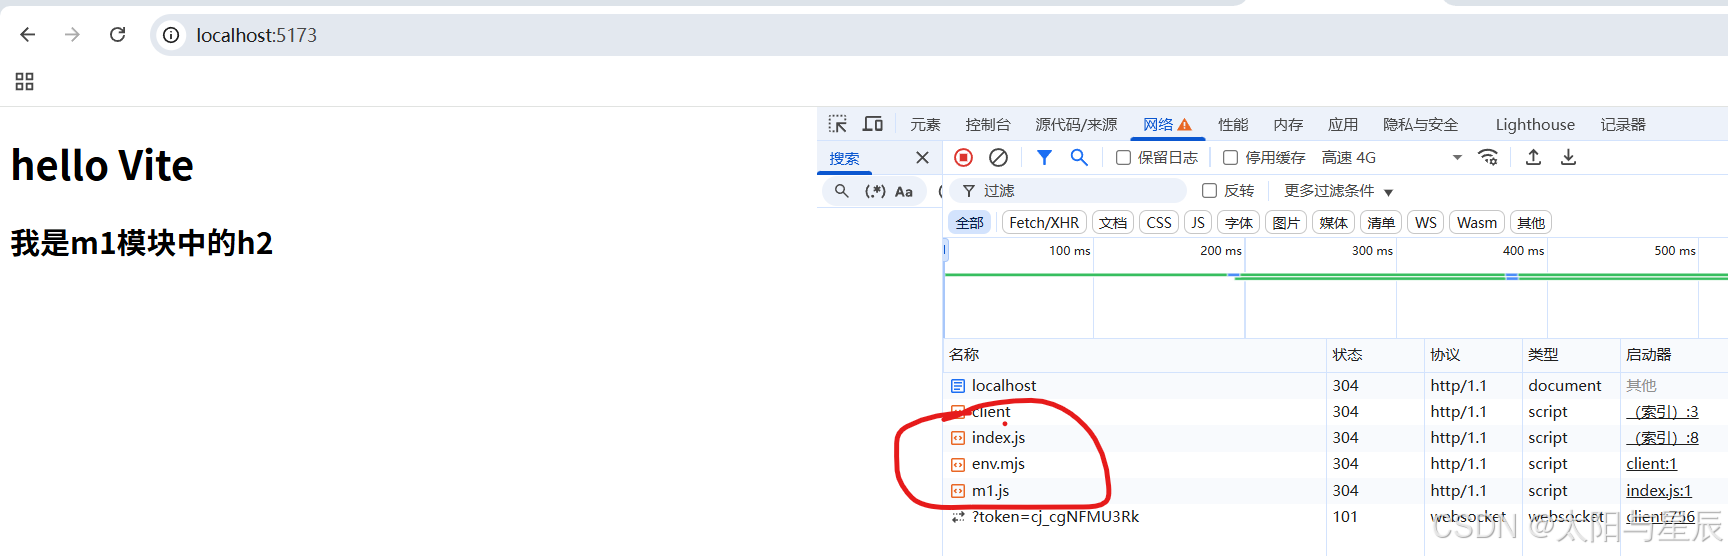Open initiator link index.js:1
The height and width of the screenshot is (556, 1728).
point(1658,491)
